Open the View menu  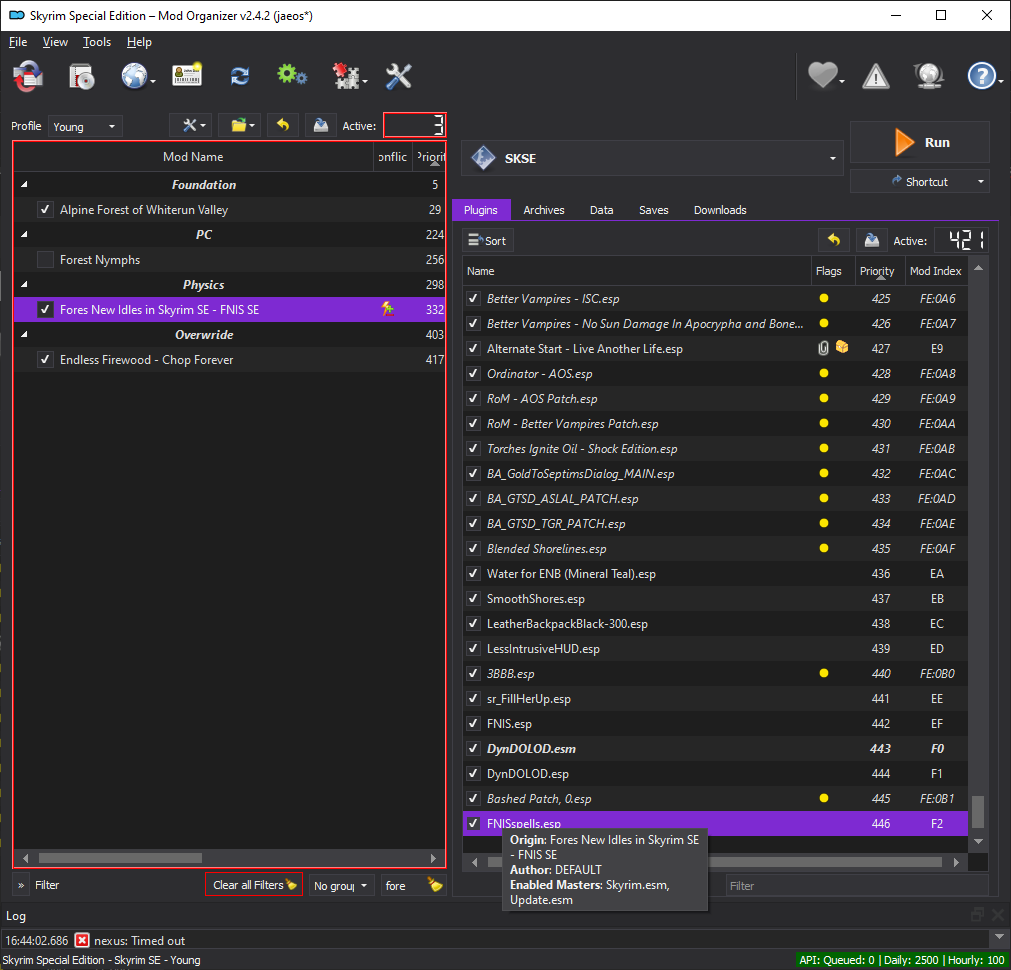click(x=55, y=42)
